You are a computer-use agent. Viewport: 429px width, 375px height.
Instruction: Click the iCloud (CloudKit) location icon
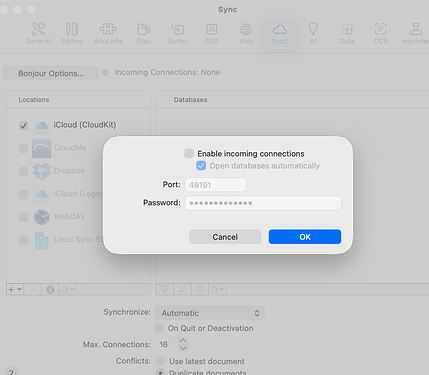pos(42,125)
